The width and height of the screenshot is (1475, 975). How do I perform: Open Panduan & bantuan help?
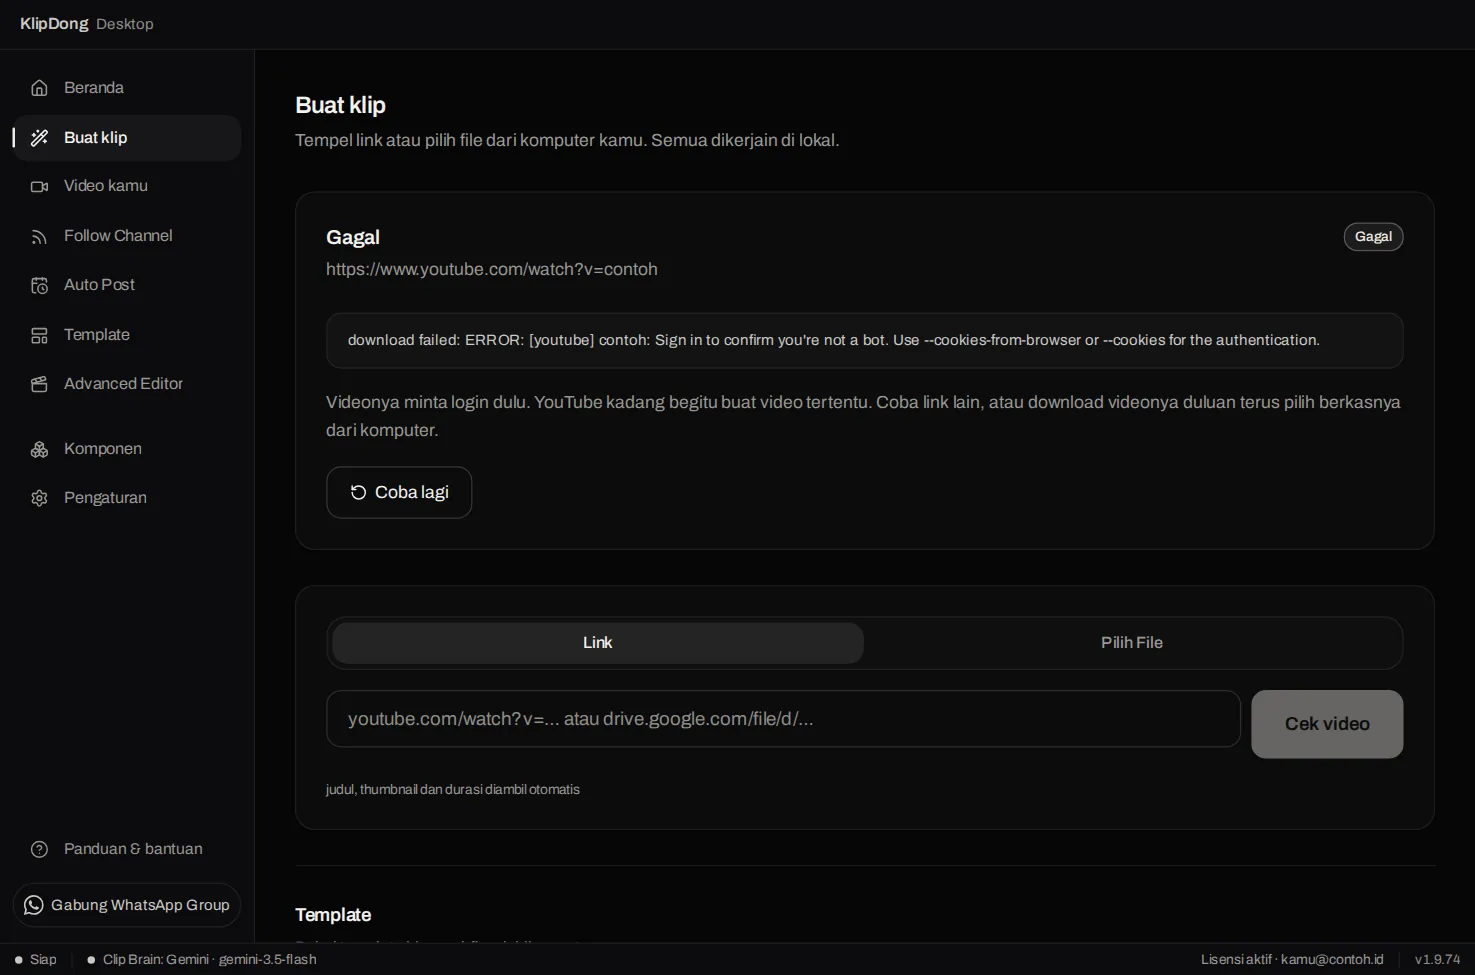(x=127, y=849)
